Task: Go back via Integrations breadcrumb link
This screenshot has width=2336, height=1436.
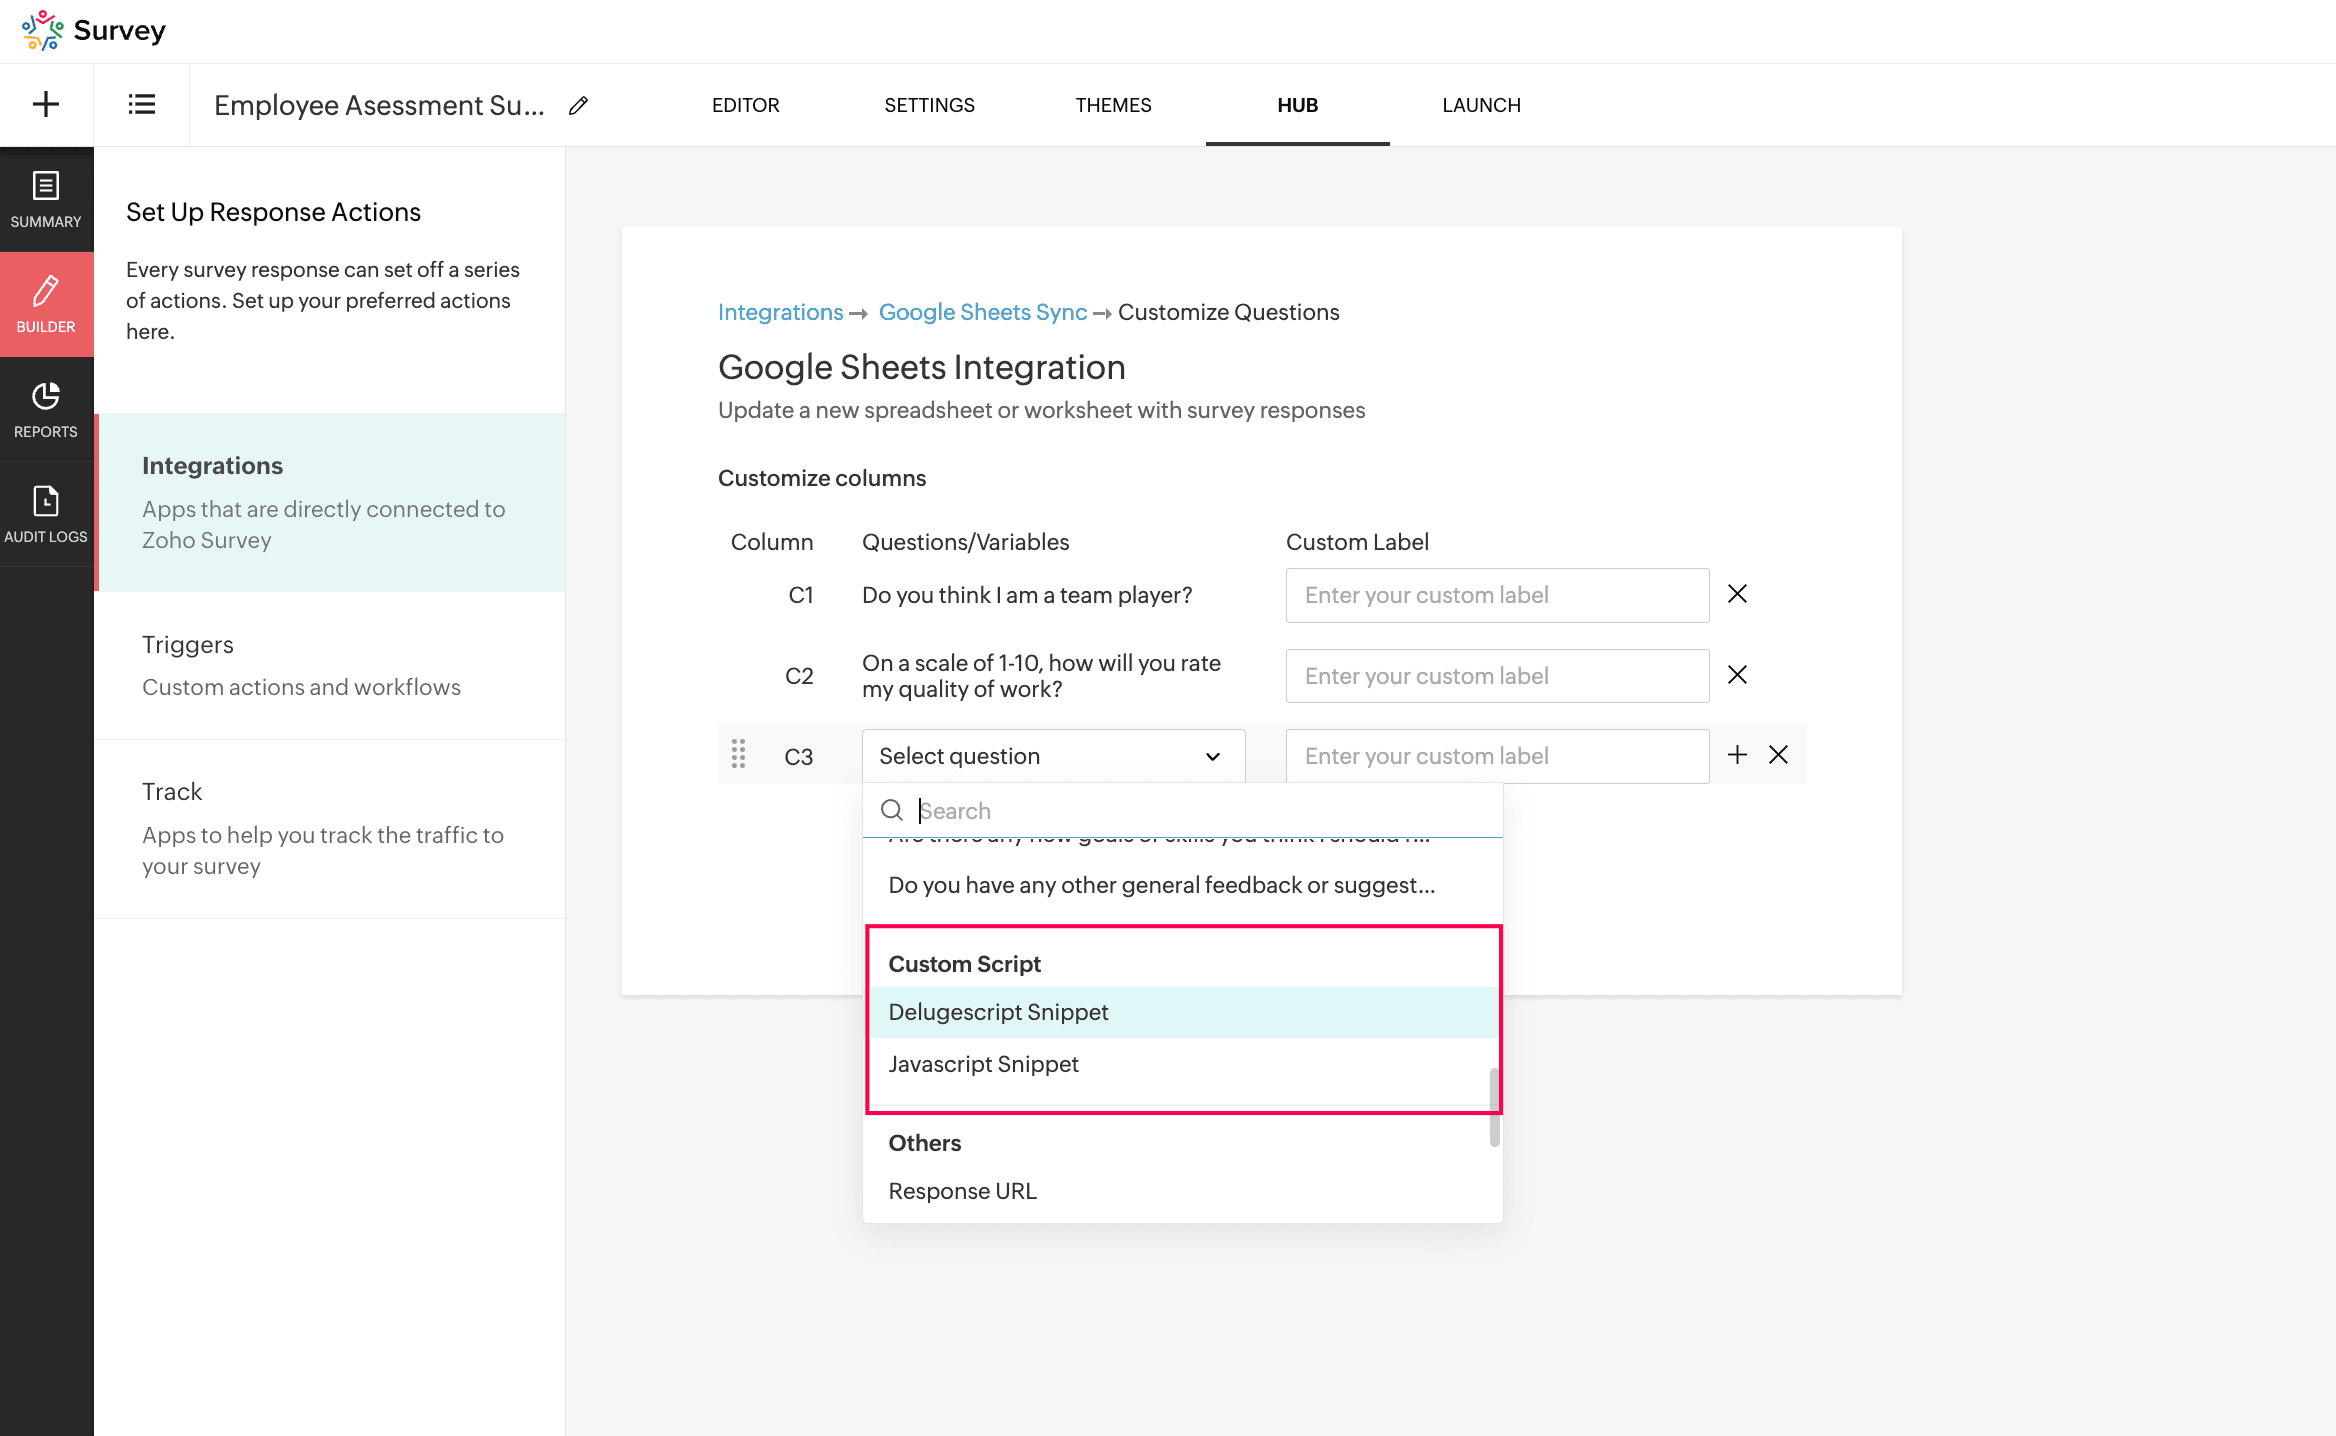Action: [780, 312]
